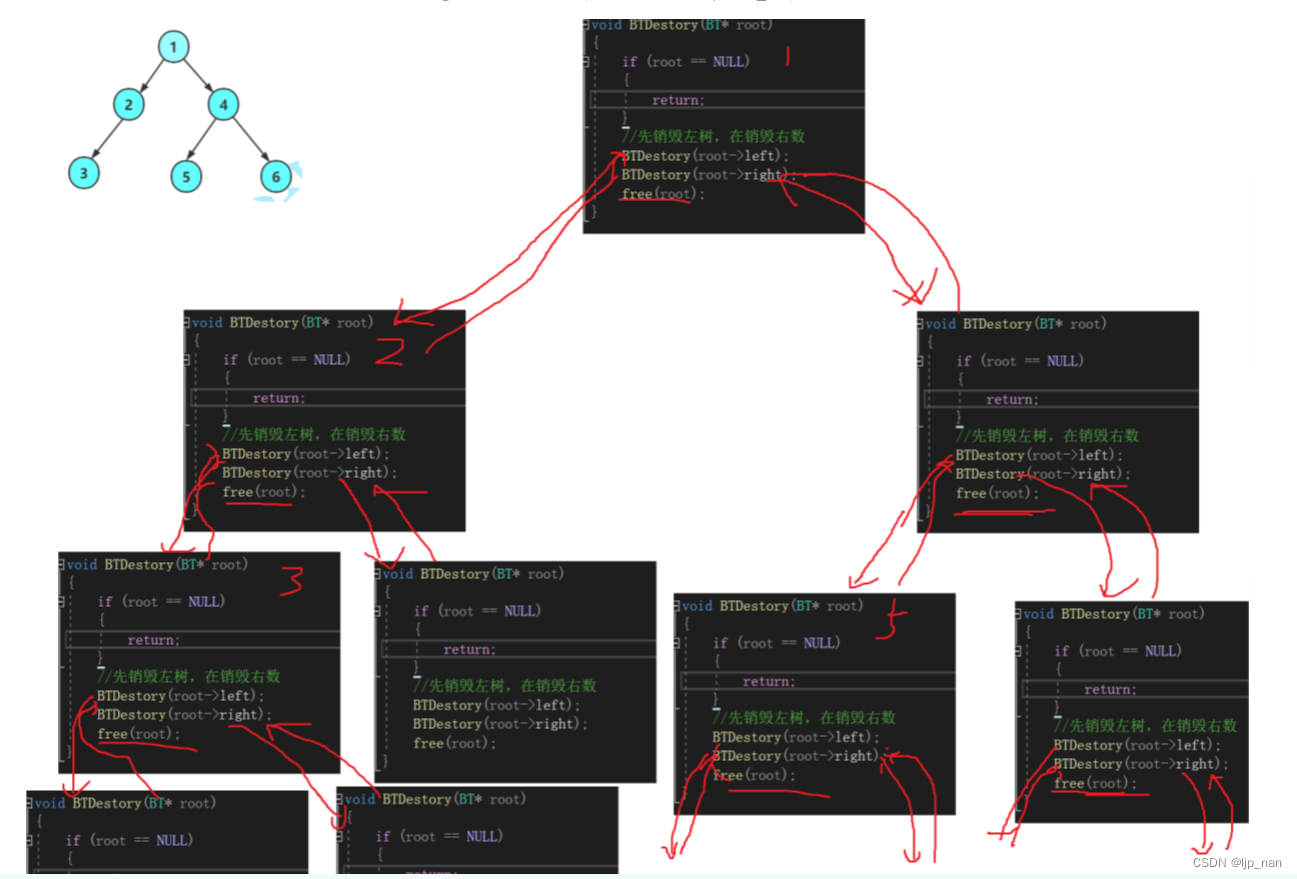The width and height of the screenshot is (1297, 879).
Task: Click 'void BTDestory(BT* root)' in topmost code block
Action: (682, 25)
